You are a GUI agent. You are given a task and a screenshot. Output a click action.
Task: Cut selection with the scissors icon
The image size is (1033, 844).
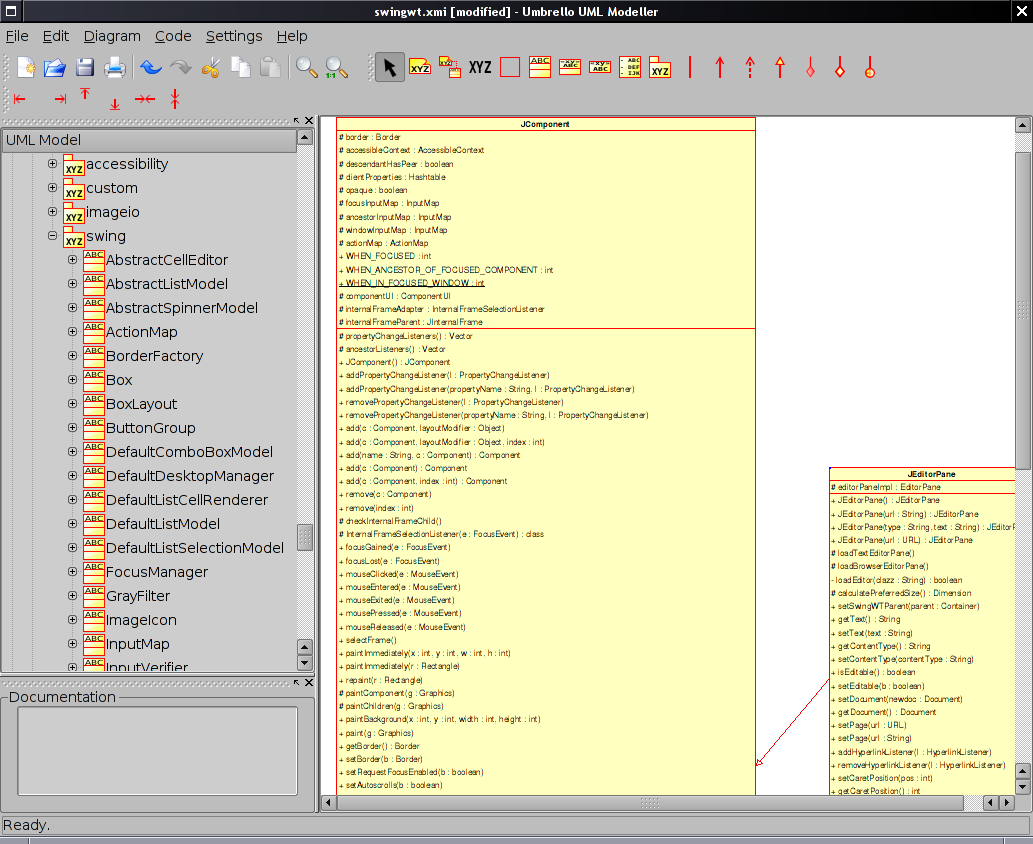211,67
